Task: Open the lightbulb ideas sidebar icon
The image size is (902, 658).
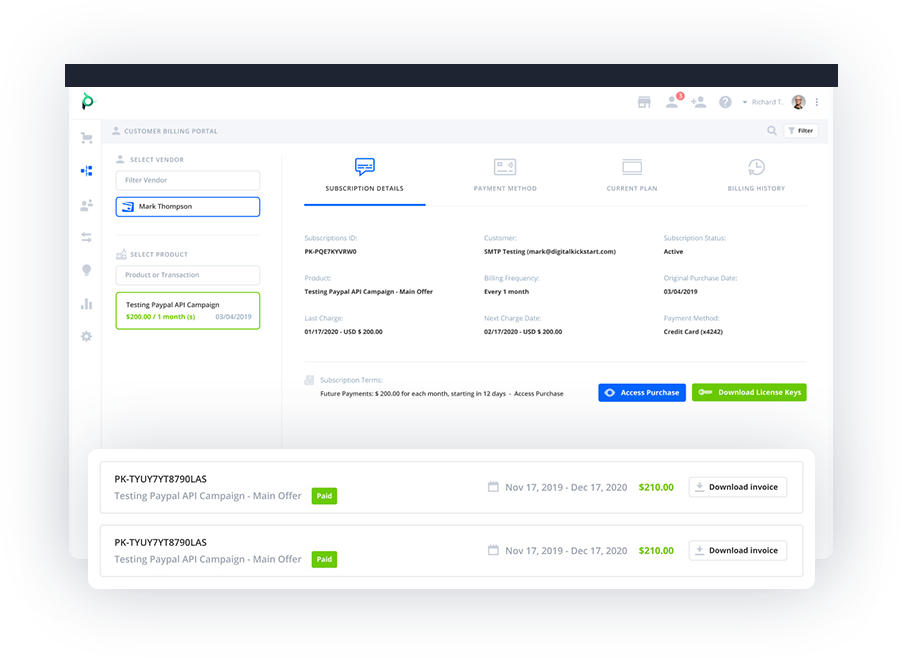Action: (87, 270)
